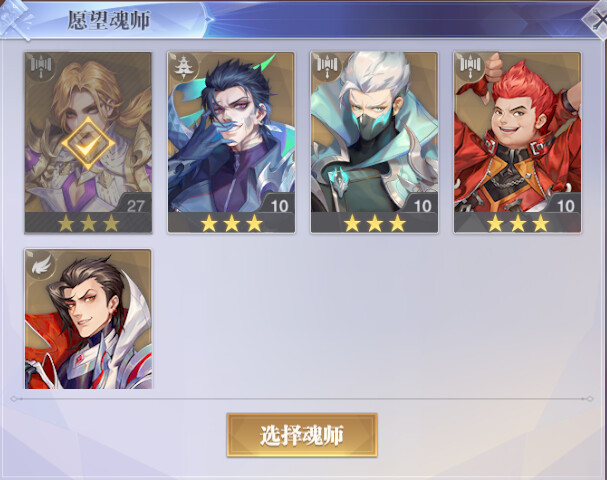Click the wing class icon on the red-caped card

point(41,264)
